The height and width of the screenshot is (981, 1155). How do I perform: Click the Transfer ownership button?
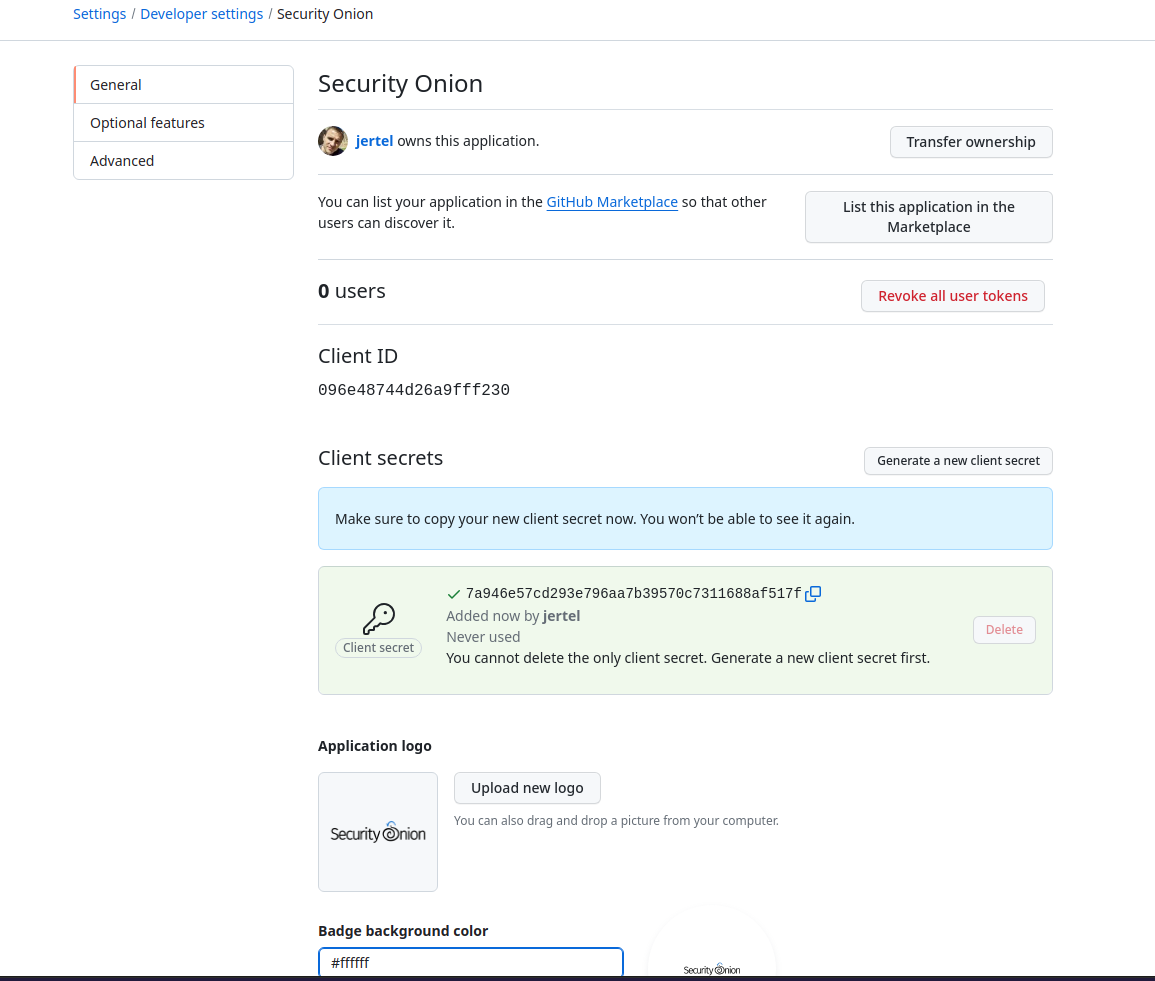[970, 142]
